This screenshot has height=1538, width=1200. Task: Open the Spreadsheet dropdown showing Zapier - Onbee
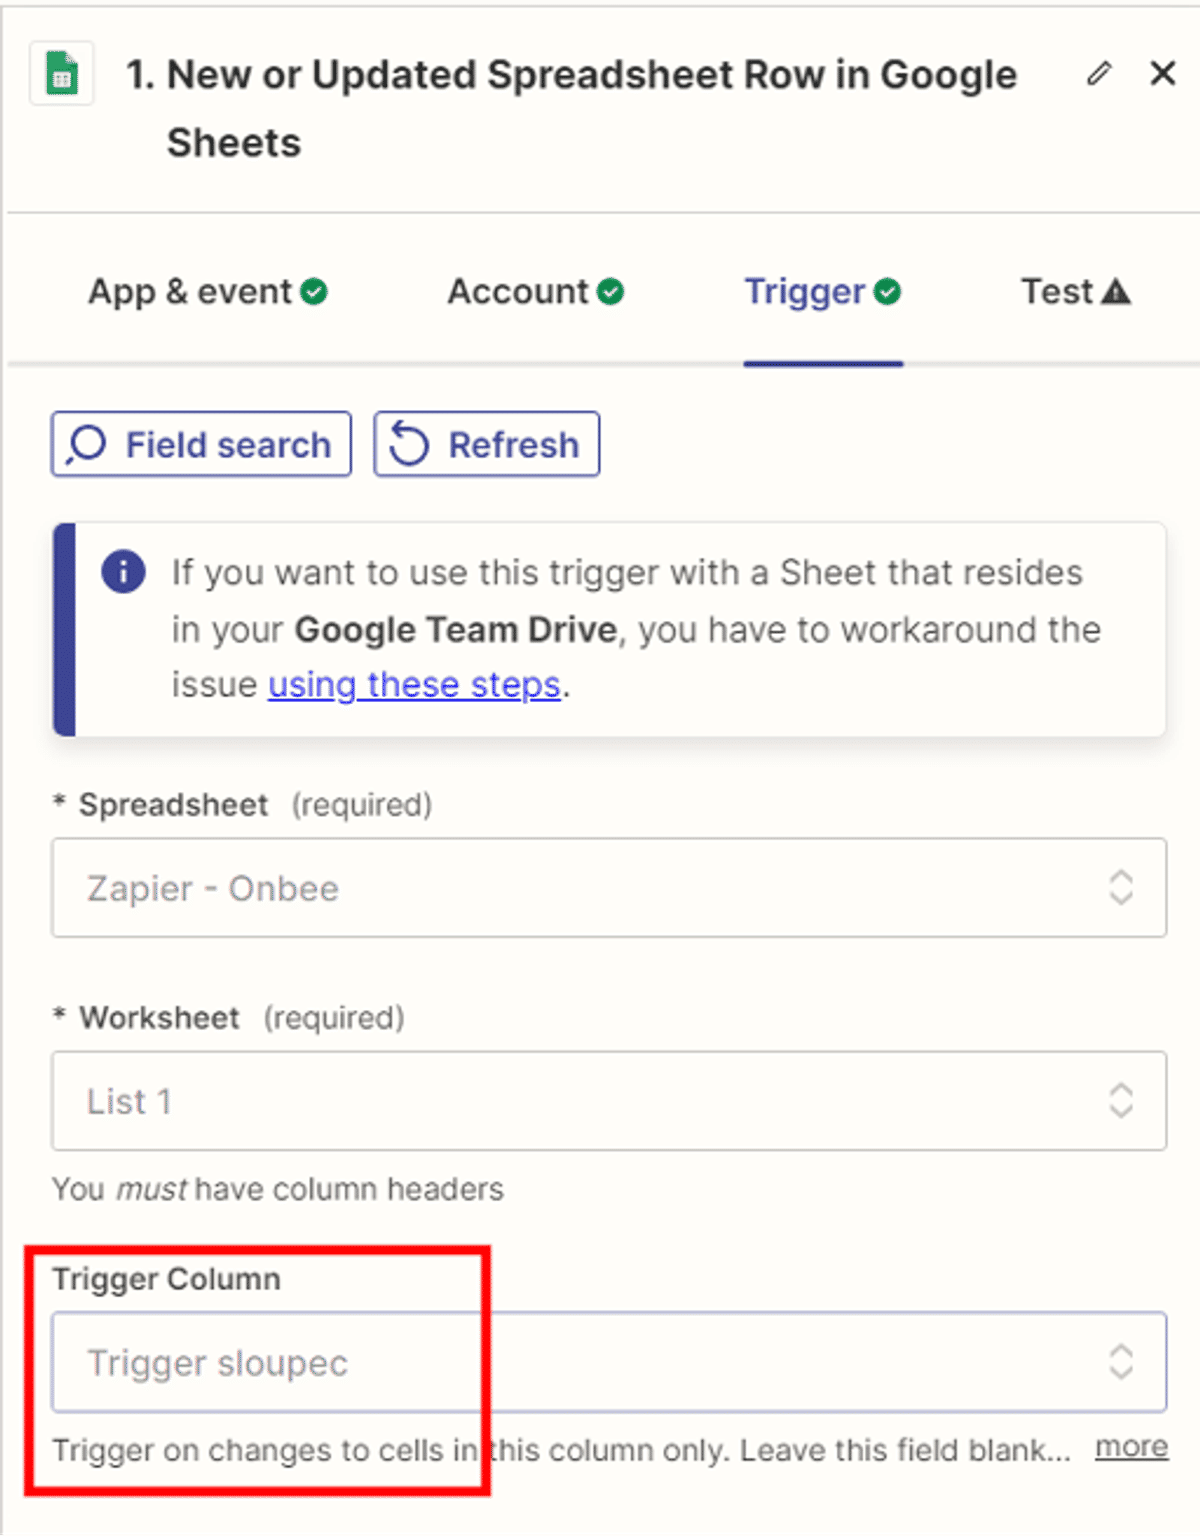click(x=608, y=888)
